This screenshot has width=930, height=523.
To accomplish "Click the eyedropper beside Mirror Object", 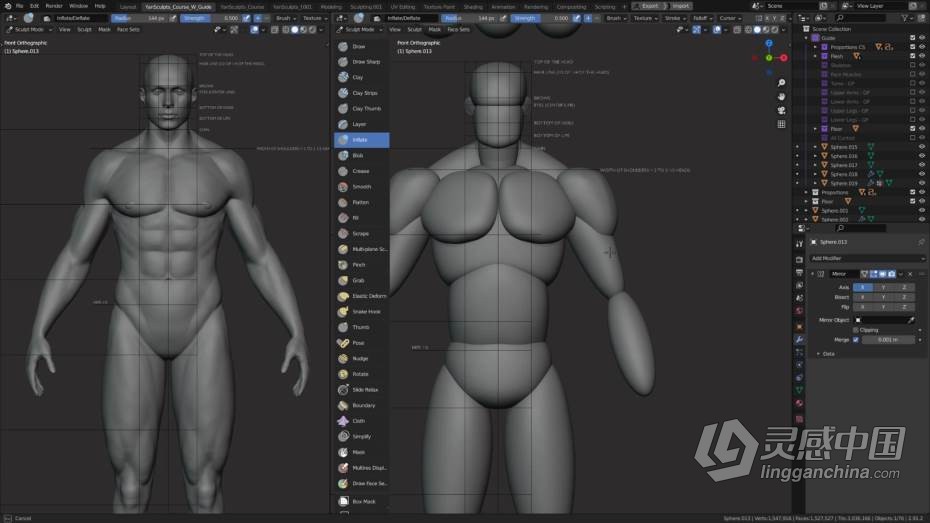I will (x=911, y=320).
